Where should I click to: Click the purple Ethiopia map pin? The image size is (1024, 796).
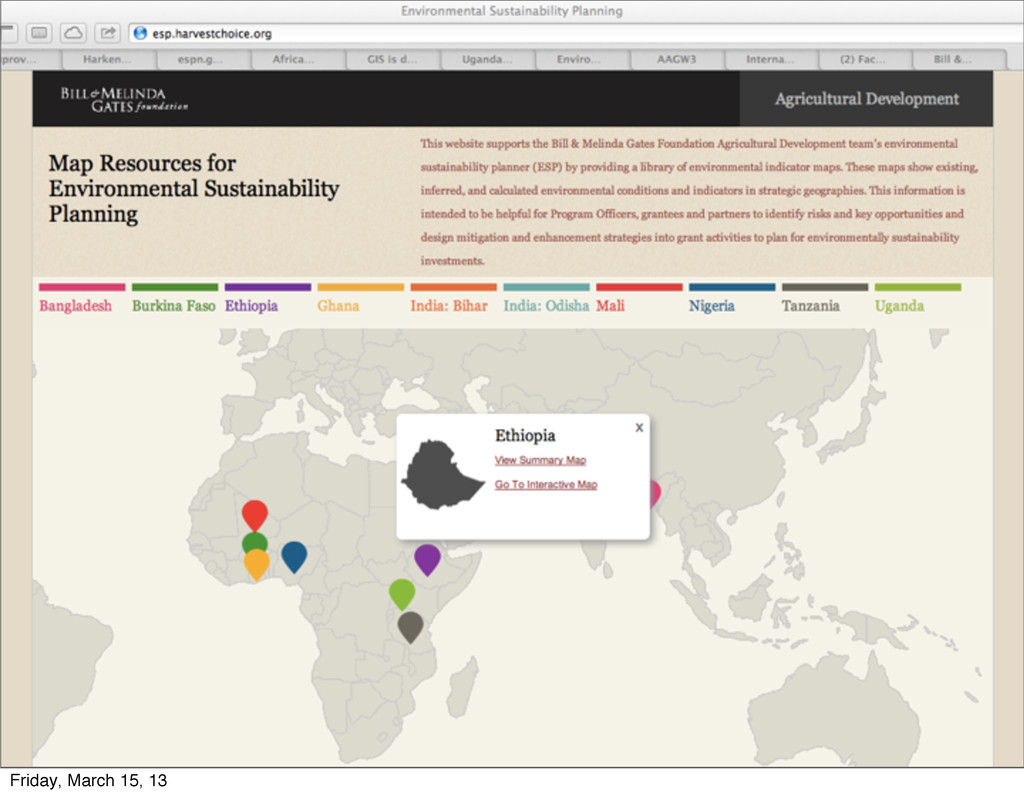(427, 559)
